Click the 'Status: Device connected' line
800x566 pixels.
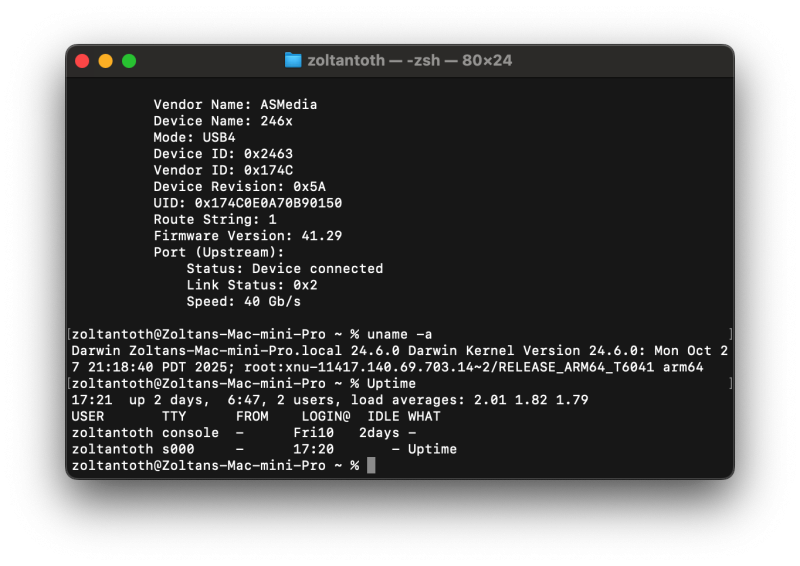(x=285, y=268)
